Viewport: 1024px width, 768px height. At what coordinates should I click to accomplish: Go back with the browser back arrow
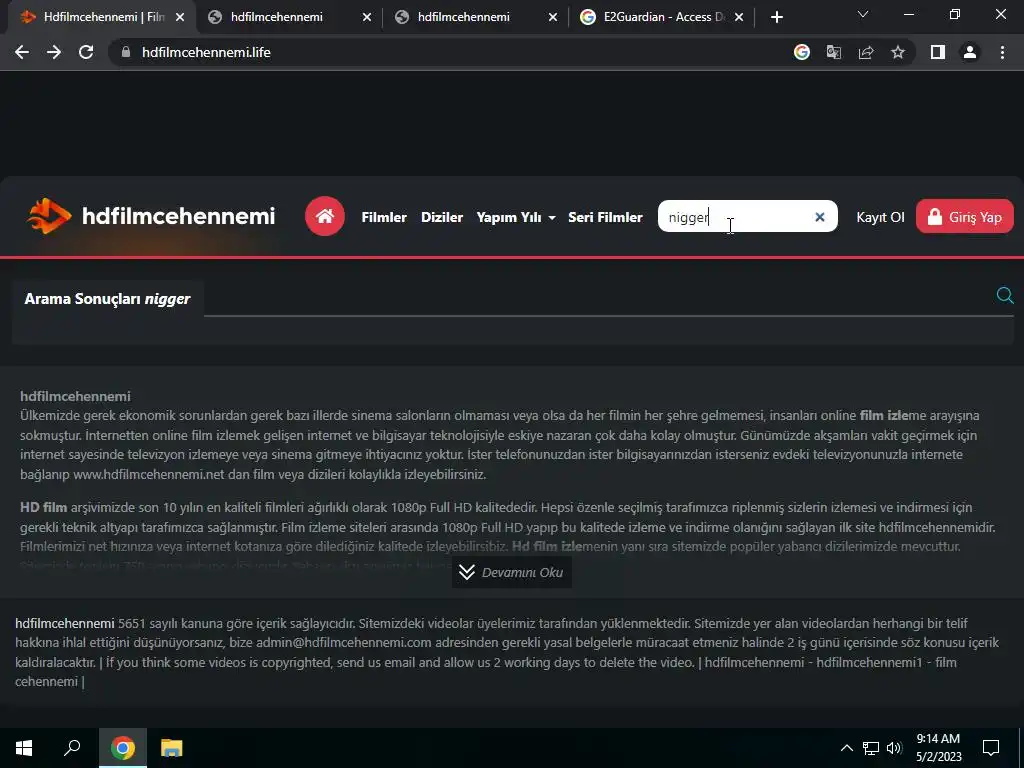[x=22, y=52]
